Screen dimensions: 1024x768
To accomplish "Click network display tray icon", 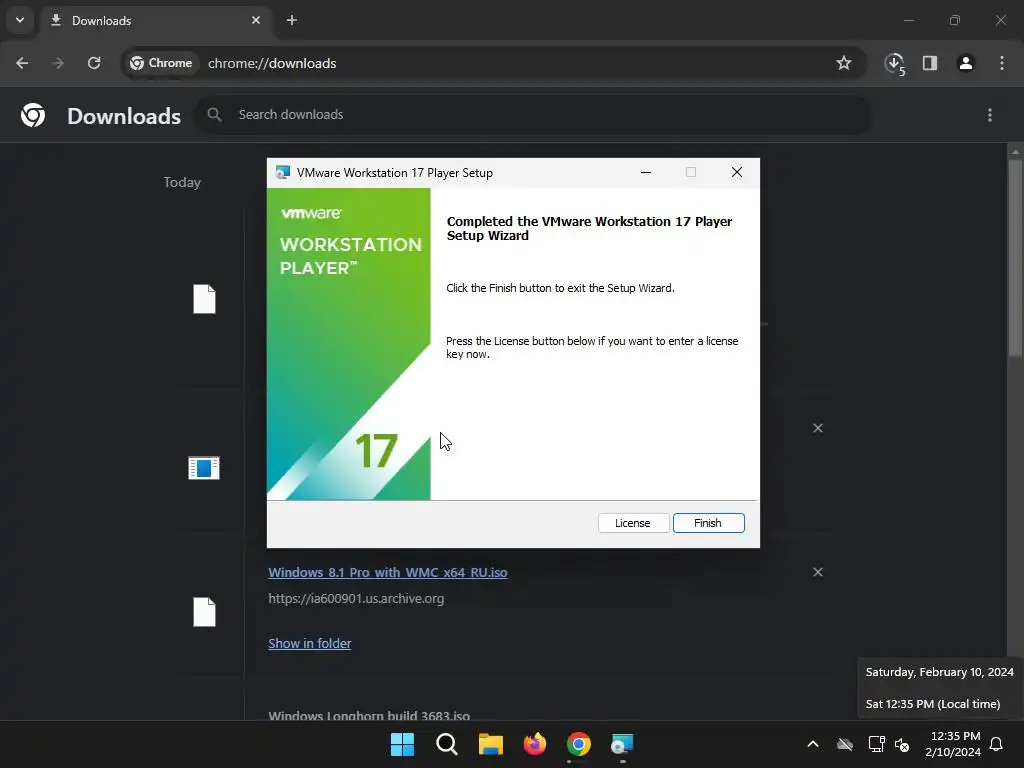I will point(876,744).
